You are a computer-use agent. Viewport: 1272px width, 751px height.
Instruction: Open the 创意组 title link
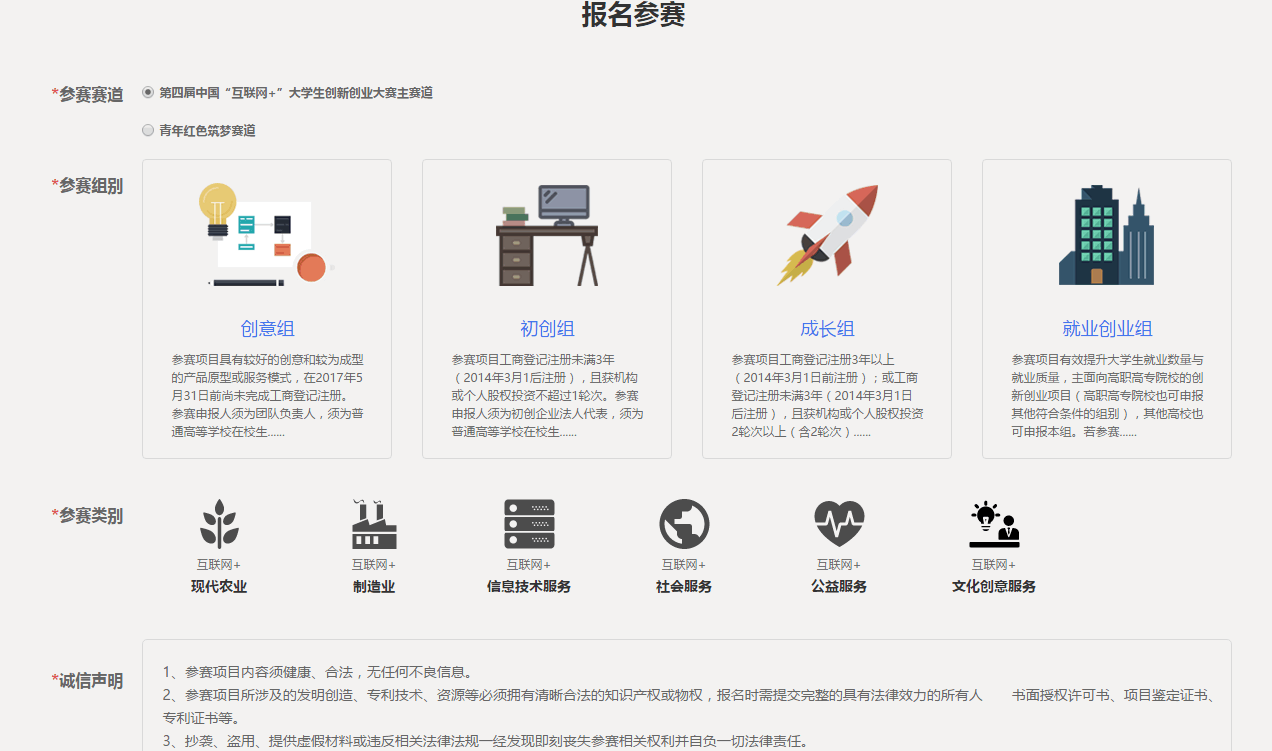click(267, 329)
